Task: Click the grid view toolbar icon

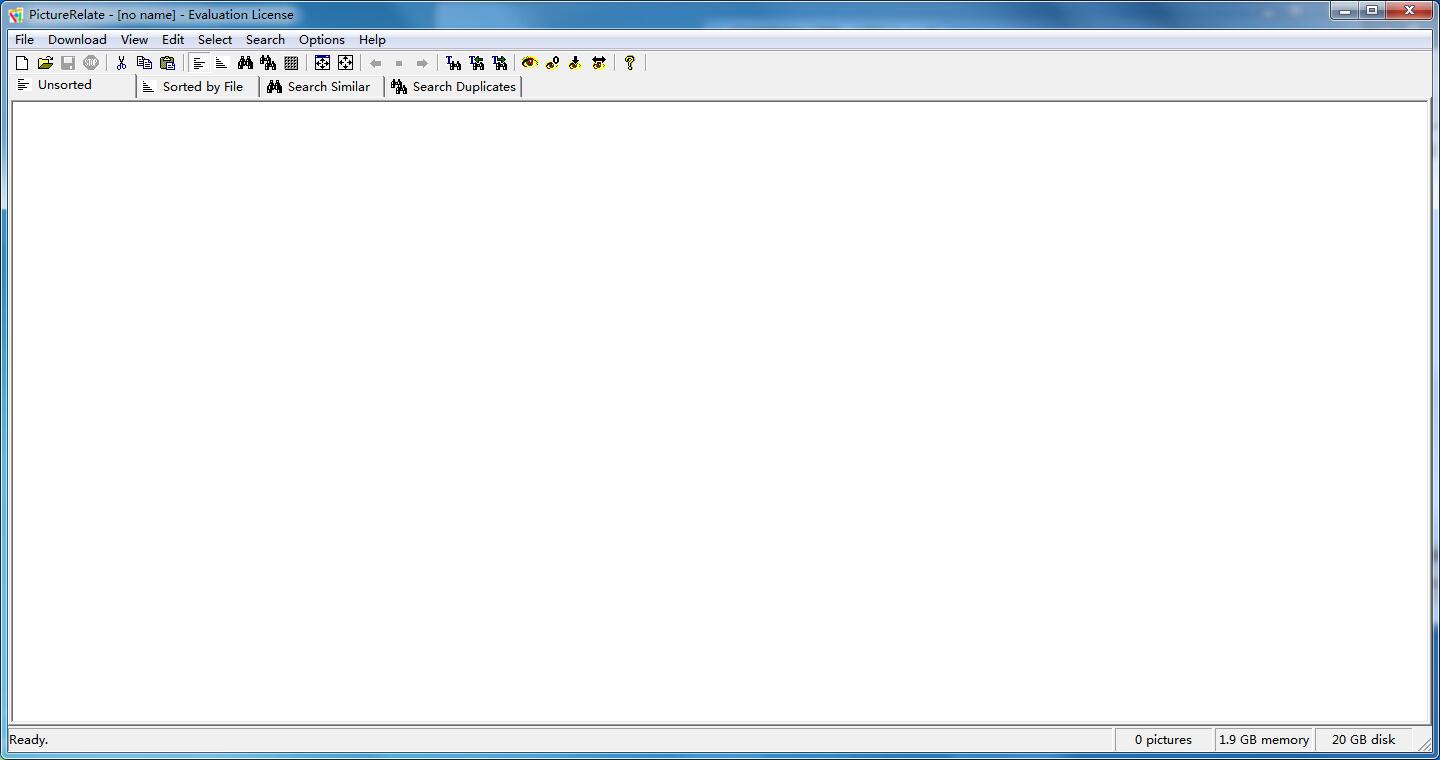Action: [291, 63]
